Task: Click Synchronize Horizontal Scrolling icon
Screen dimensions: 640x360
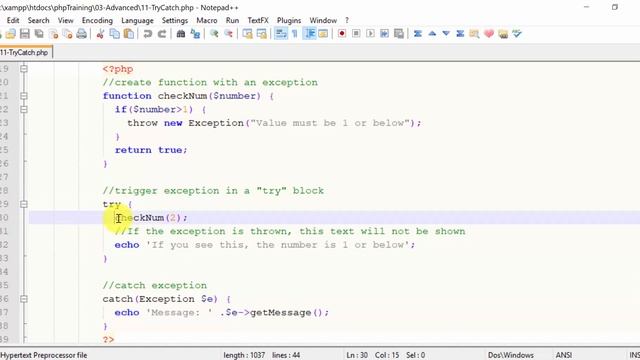Action: click(262, 34)
